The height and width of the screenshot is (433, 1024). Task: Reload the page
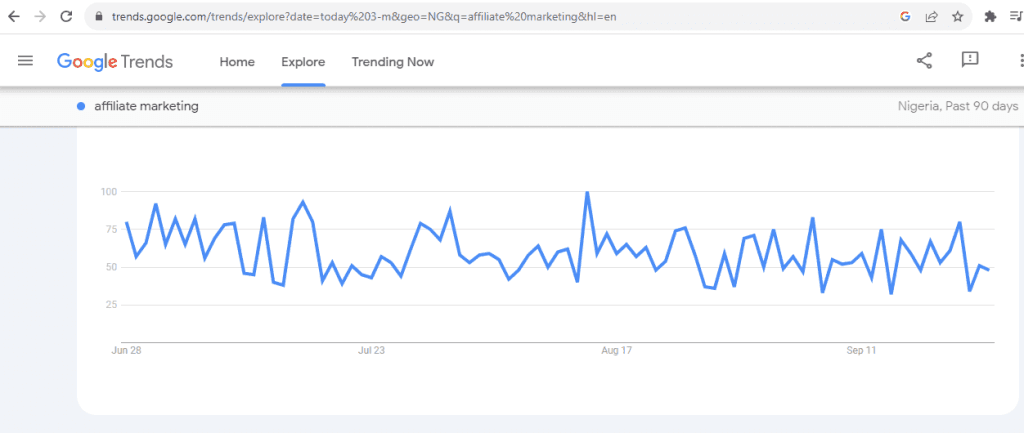pos(66,16)
